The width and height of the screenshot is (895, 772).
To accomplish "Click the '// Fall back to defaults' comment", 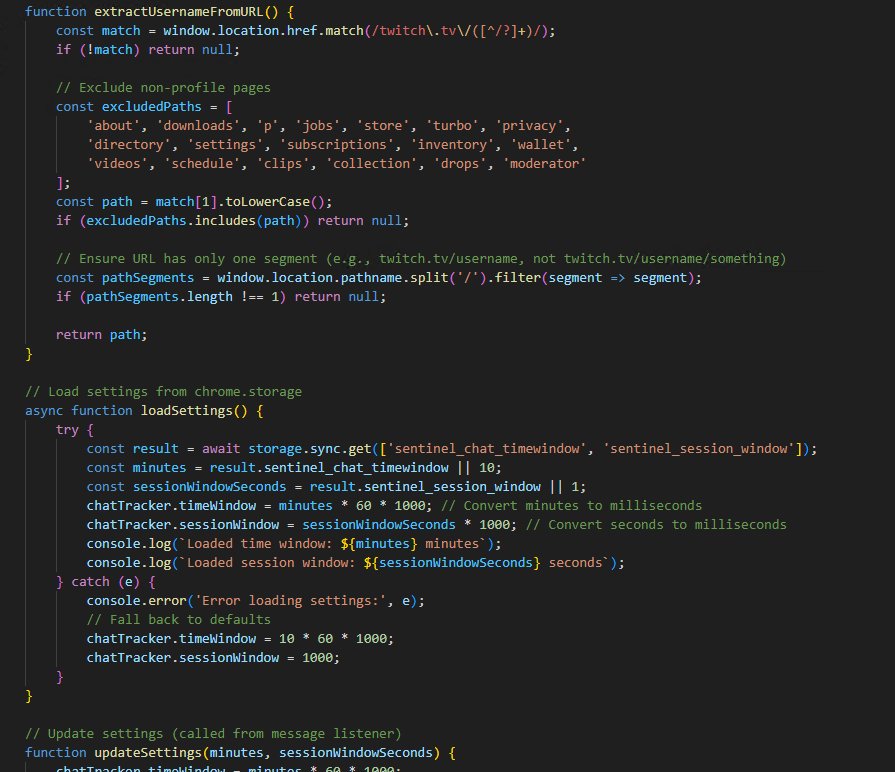I will click(x=179, y=620).
